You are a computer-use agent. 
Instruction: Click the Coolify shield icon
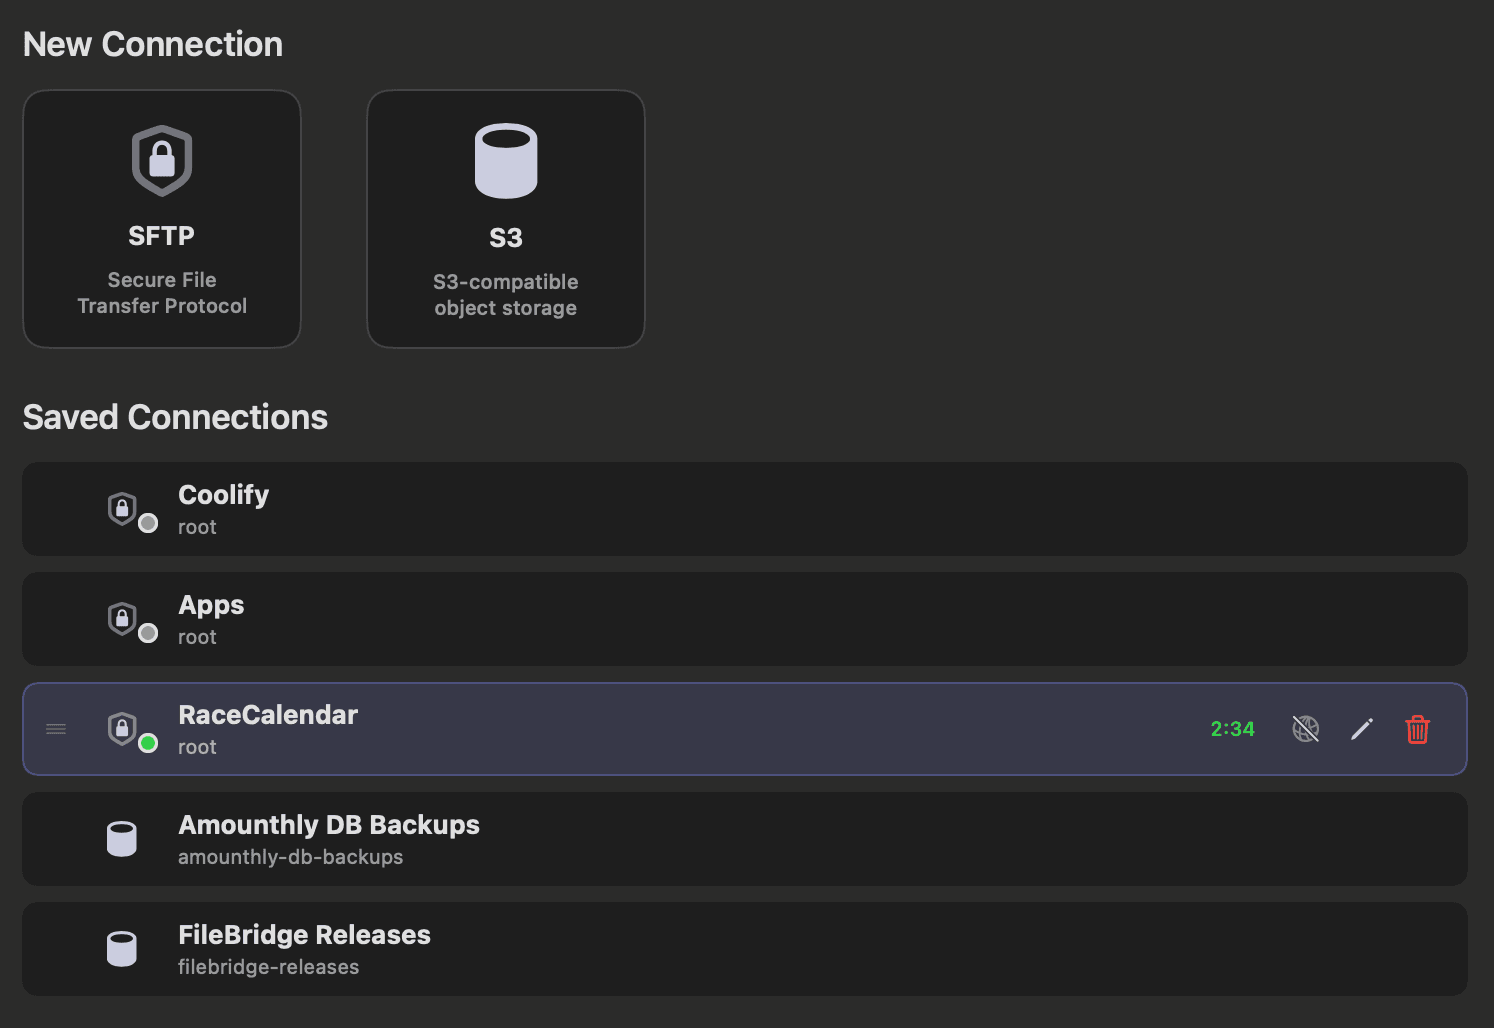click(x=122, y=509)
